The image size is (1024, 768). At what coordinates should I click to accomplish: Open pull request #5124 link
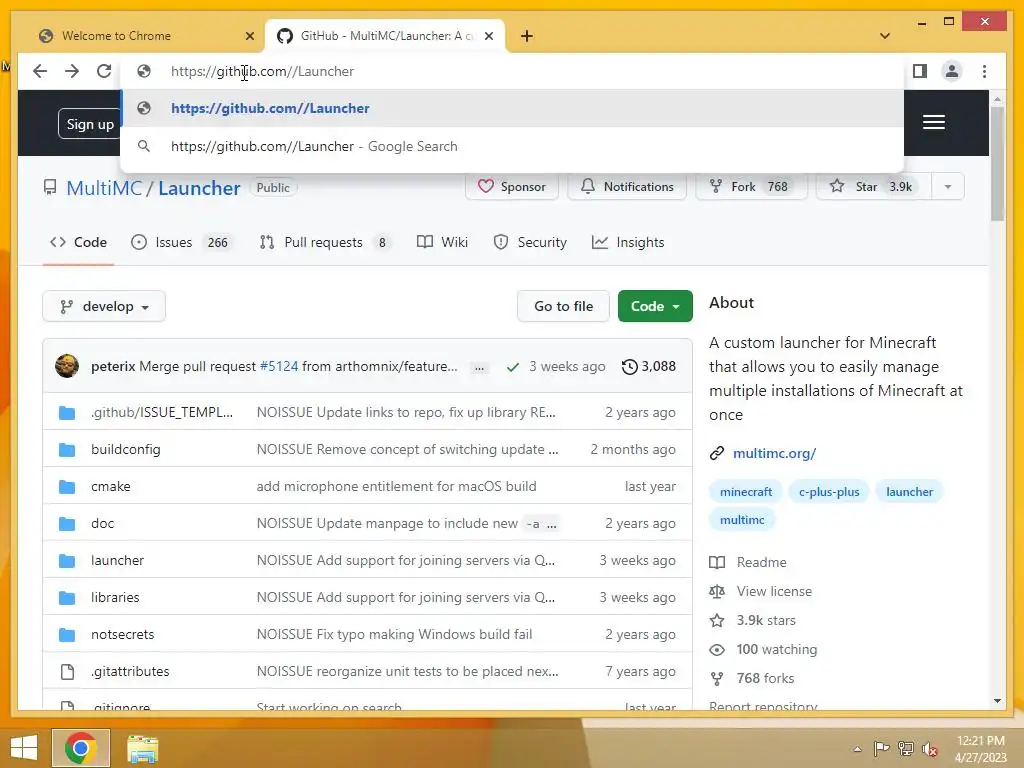point(279,366)
